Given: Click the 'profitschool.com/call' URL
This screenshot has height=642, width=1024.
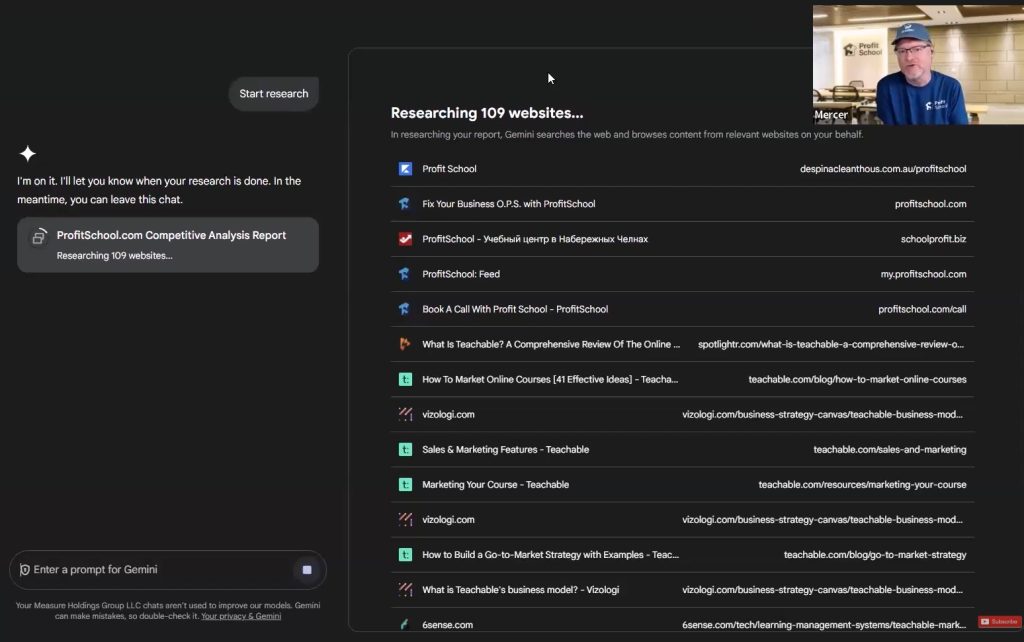Looking at the screenshot, I should coord(922,309).
